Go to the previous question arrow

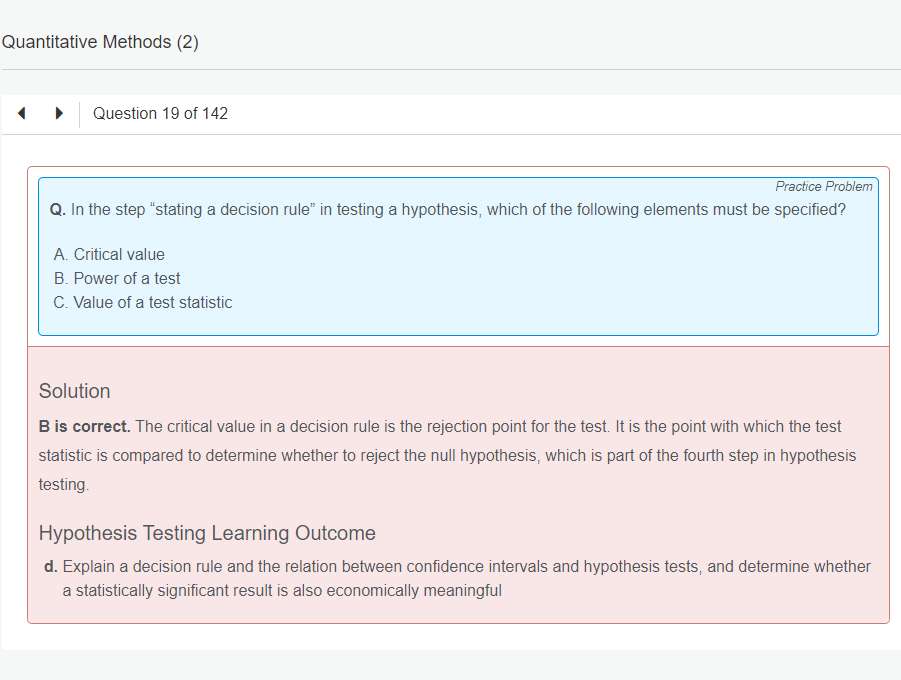point(22,114)
